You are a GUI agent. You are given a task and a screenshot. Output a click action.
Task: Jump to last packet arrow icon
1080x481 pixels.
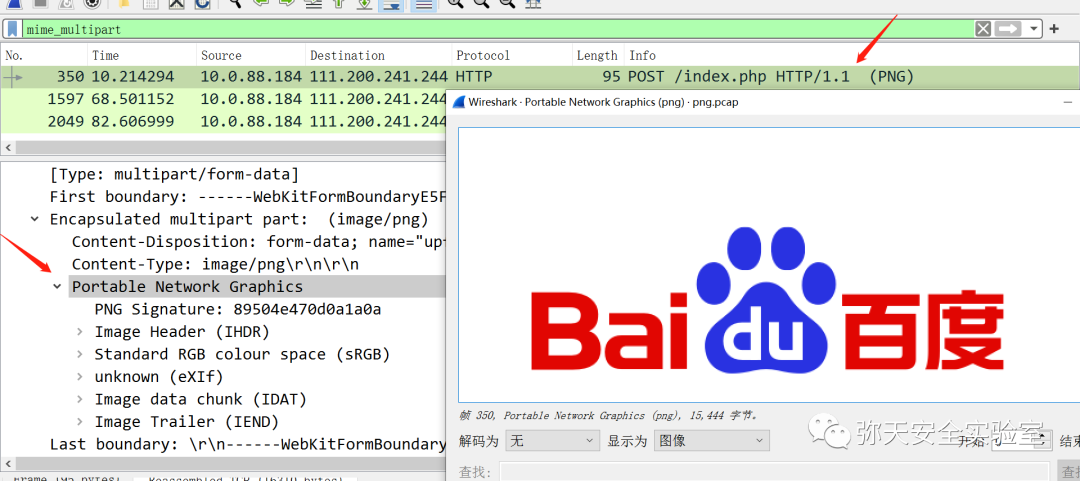[364, 3]
